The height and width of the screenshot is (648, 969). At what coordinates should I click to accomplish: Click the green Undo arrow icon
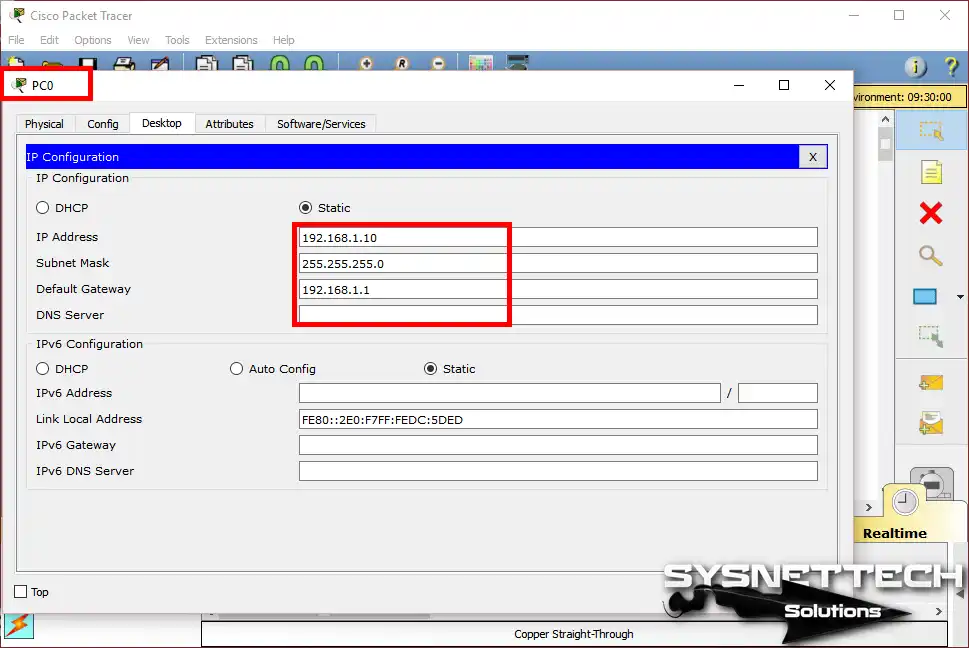[x=279, y=63]
